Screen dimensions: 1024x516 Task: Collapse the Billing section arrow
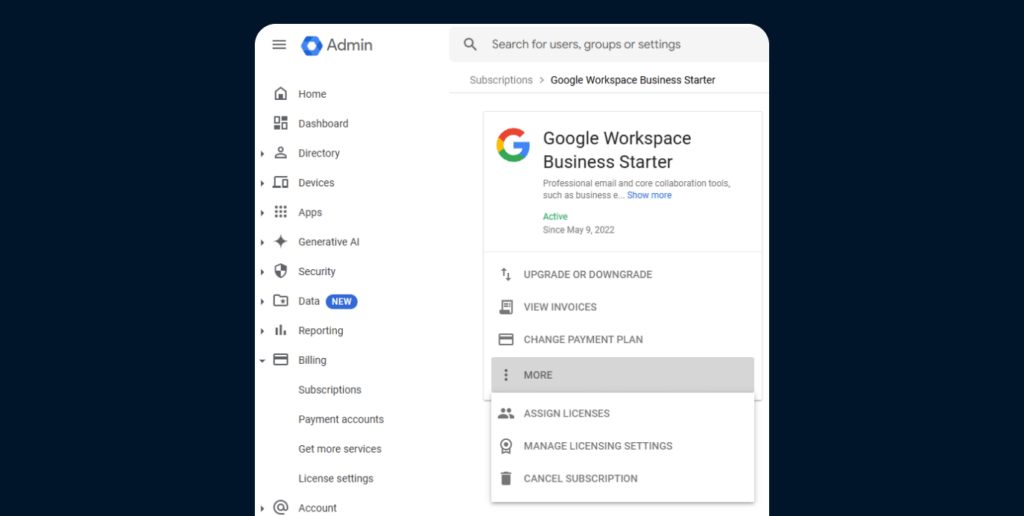[x=263, y=361]
